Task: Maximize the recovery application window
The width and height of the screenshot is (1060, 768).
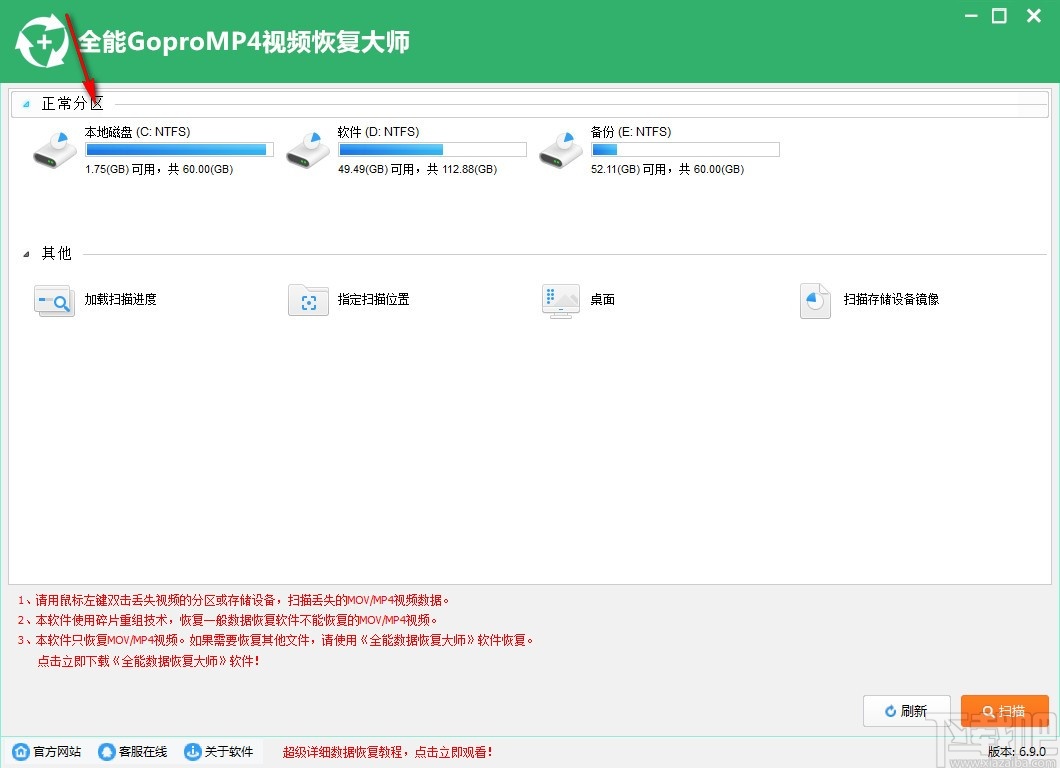Action: pos(999,16)
